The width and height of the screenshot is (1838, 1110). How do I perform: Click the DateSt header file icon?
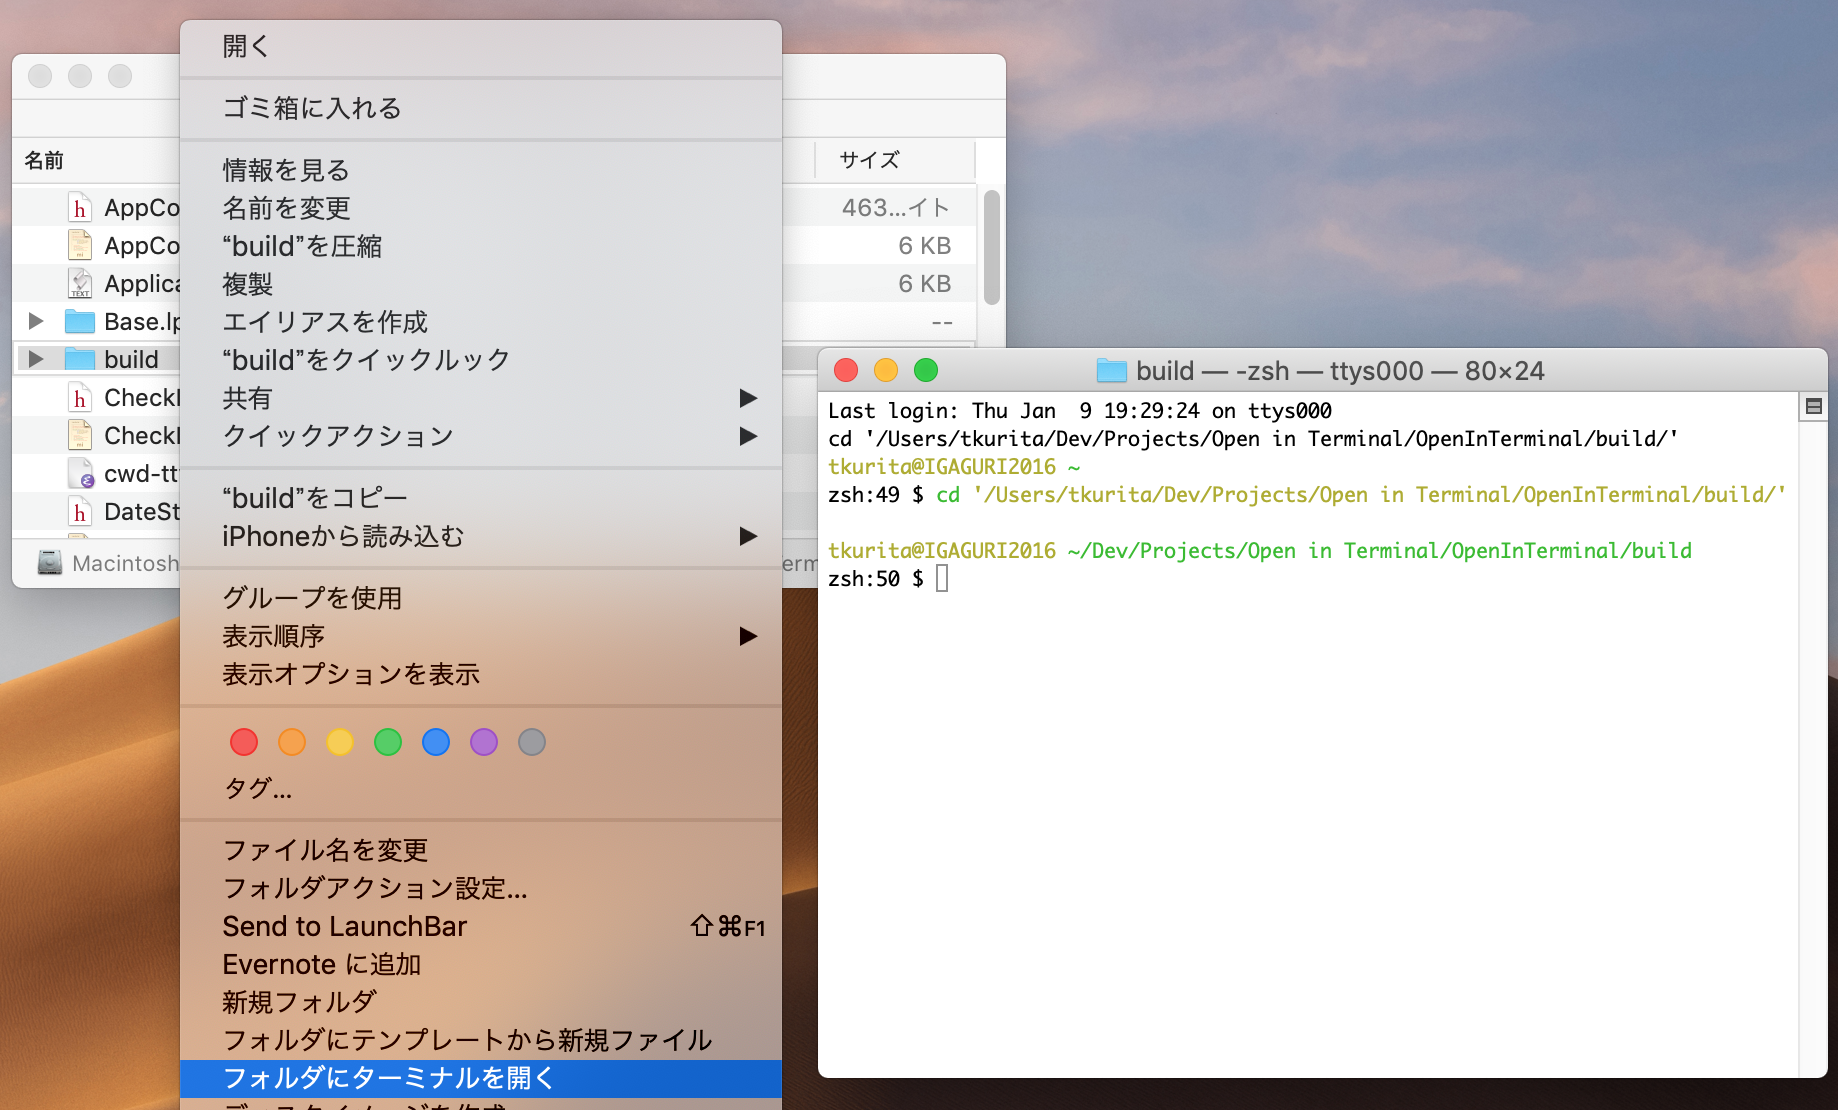click(80, 512)
